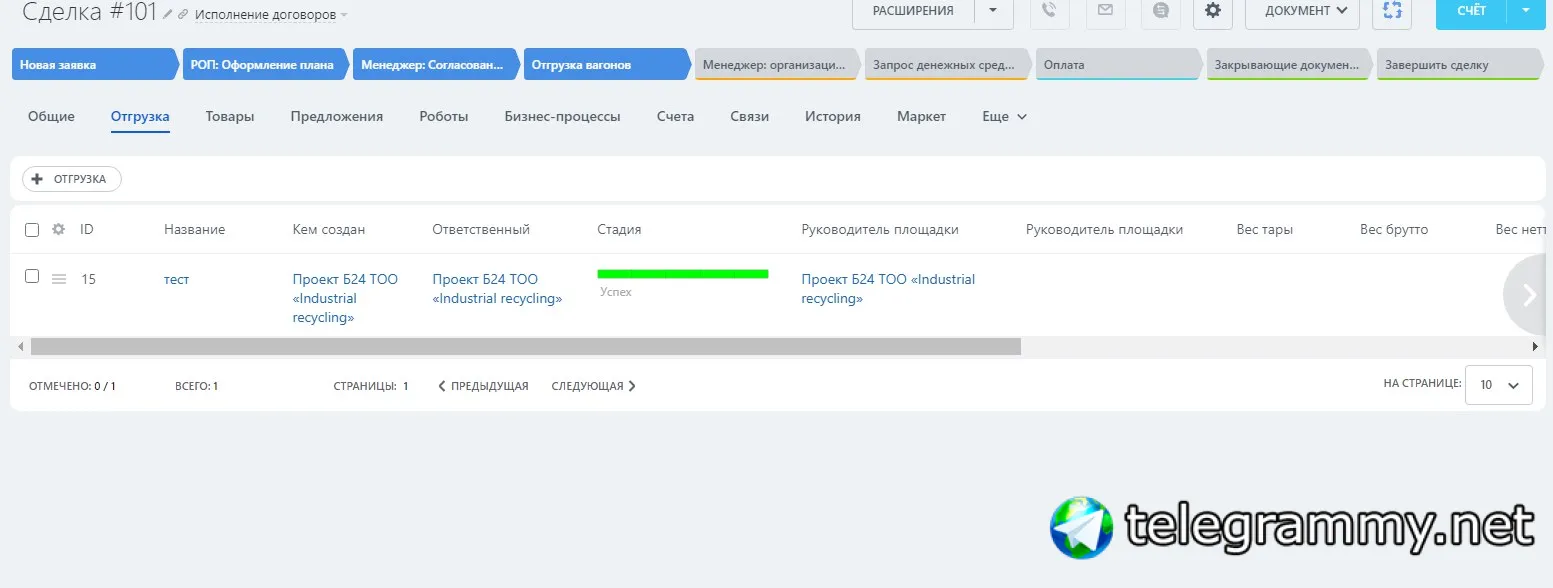Open the Товары tab
1553x588 pixels.
(x=230, y=116)
